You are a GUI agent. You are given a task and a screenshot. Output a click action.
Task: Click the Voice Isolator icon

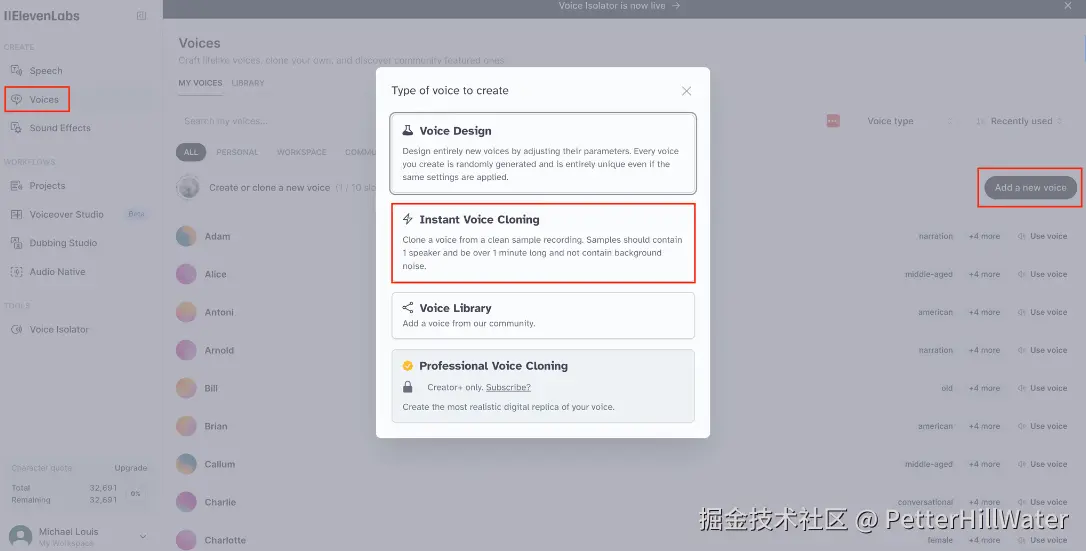(x=17, y=329)
